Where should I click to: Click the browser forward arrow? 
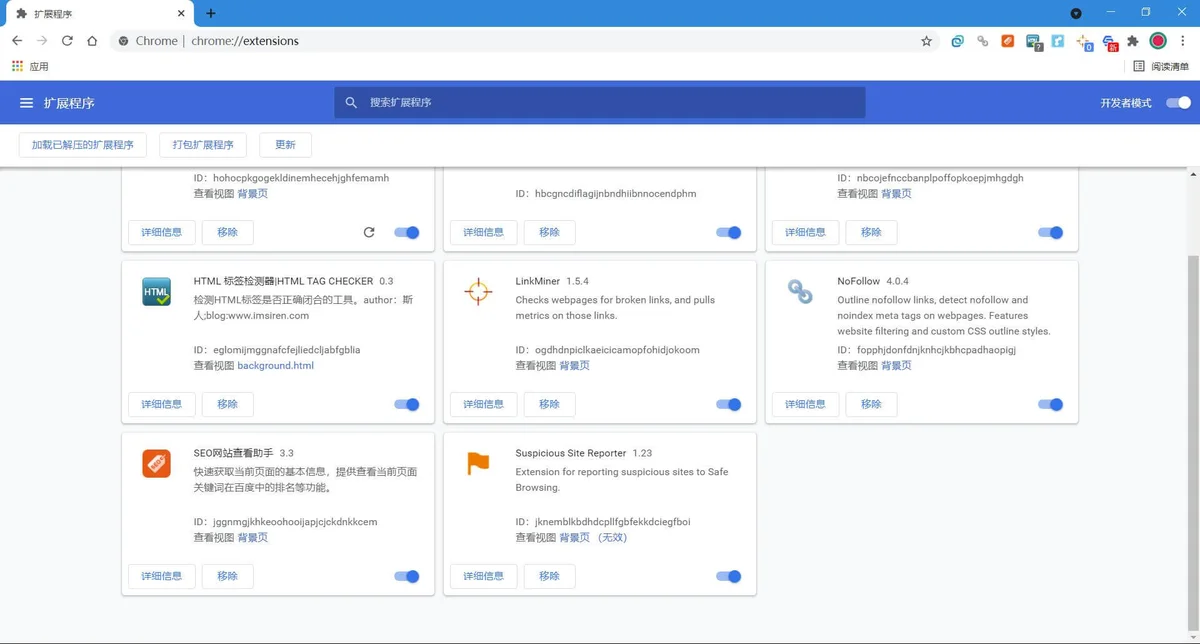click(42, 41)
